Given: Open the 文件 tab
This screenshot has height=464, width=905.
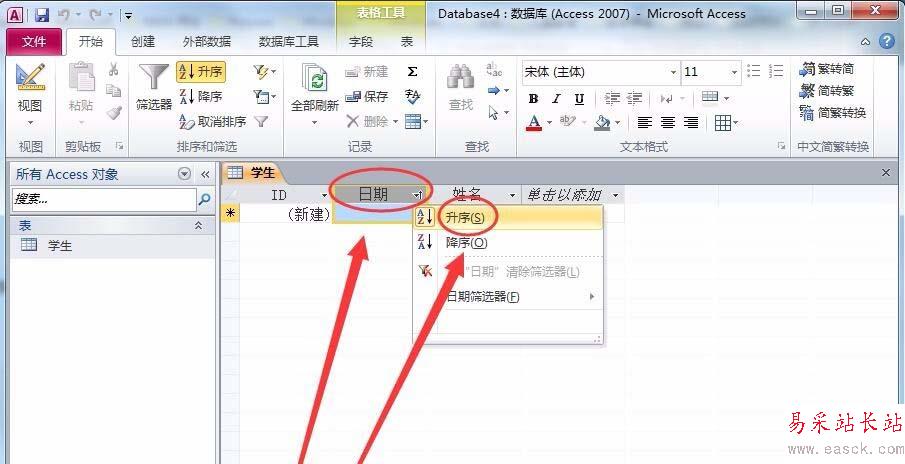Looking at the screenshot, I should pos(34,42).
